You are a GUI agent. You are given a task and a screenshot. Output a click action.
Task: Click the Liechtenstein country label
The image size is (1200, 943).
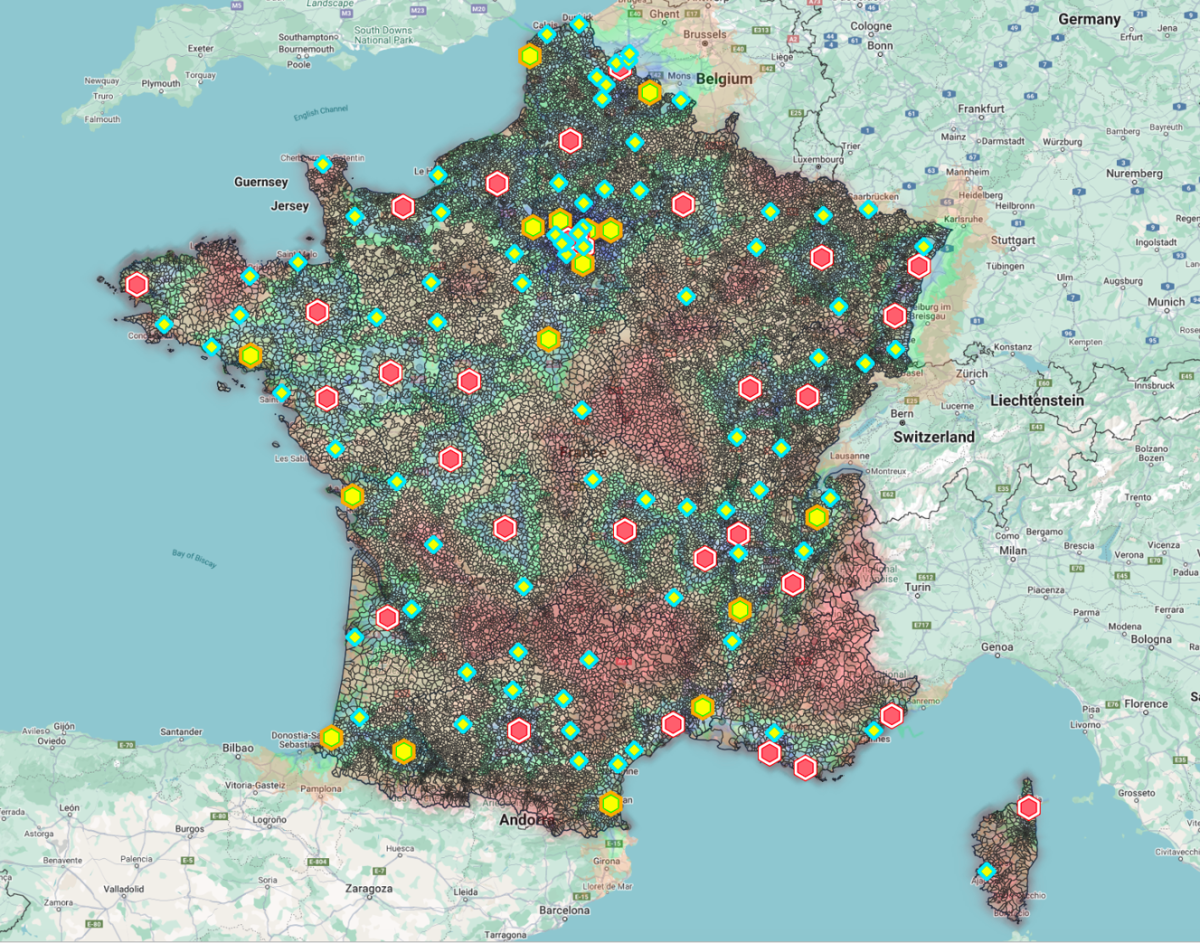[1037, 400]
